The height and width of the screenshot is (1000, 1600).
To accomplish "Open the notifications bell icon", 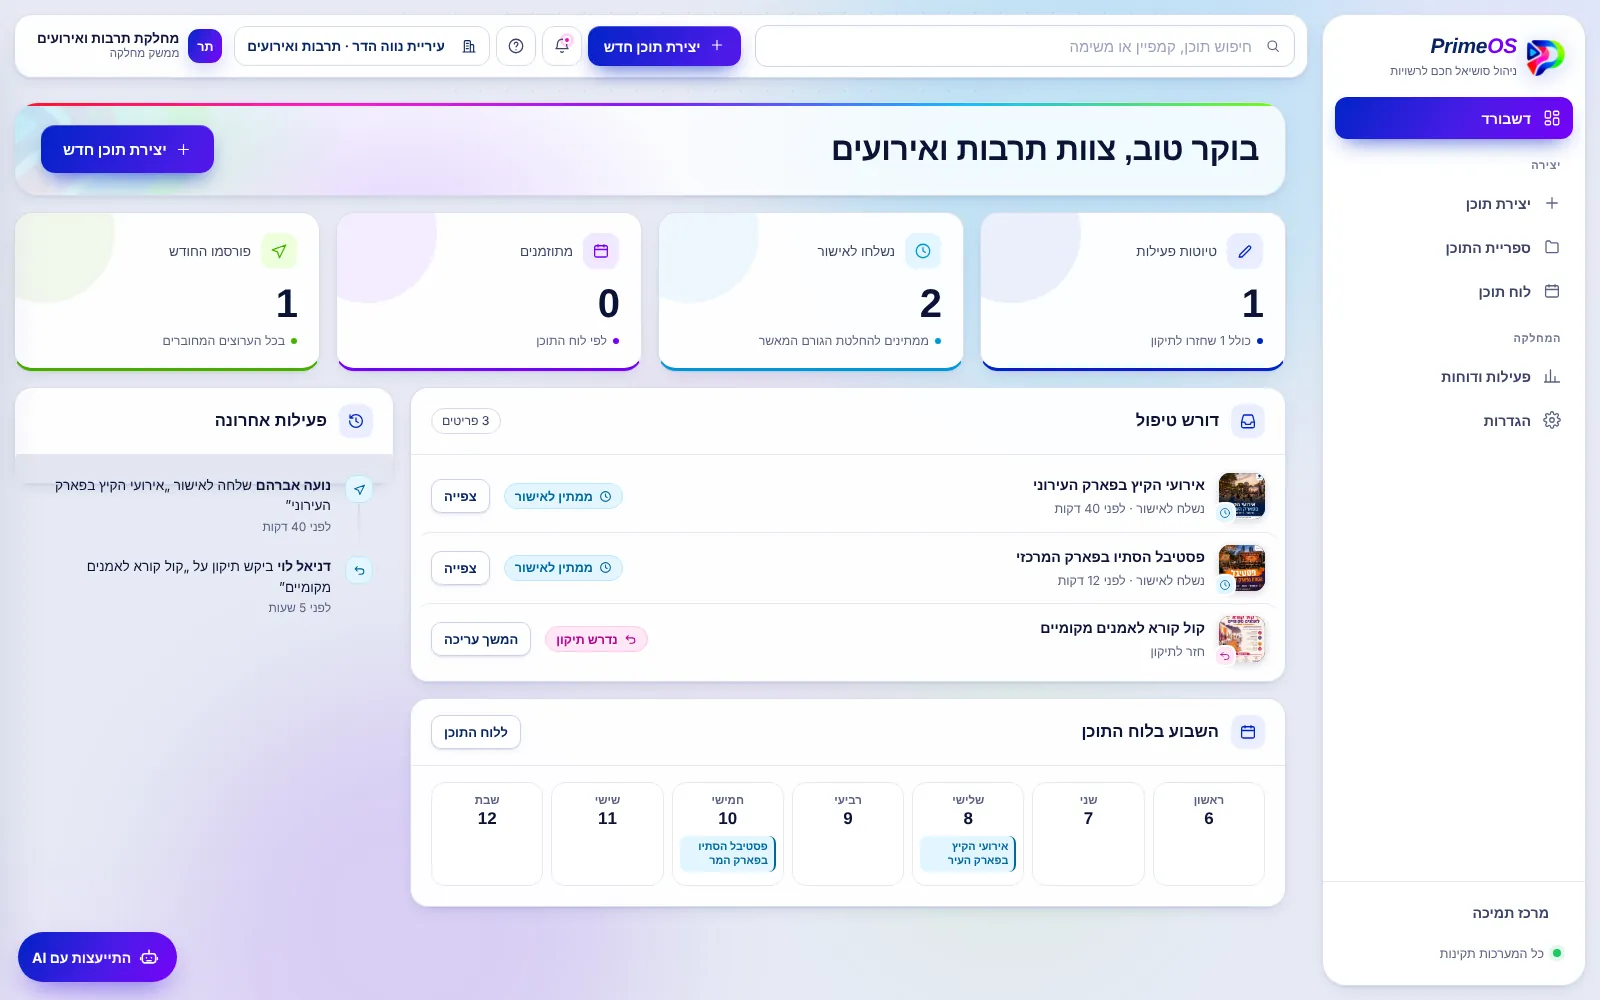I will point(562,46).
